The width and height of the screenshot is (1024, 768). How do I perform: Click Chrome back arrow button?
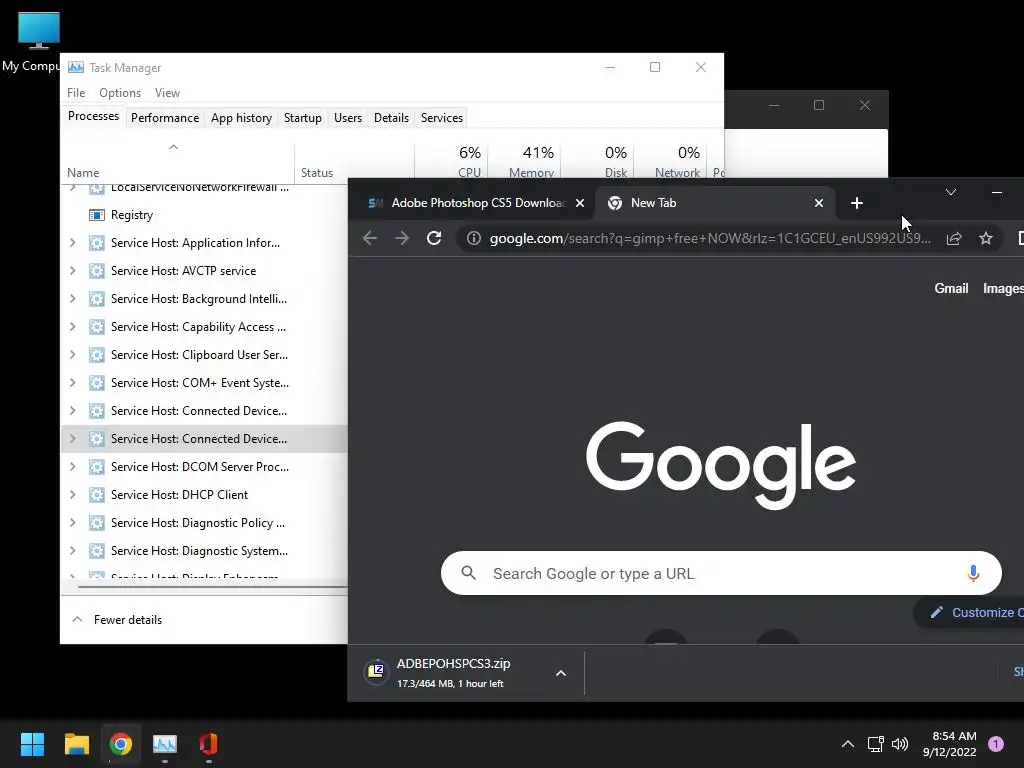370,238
